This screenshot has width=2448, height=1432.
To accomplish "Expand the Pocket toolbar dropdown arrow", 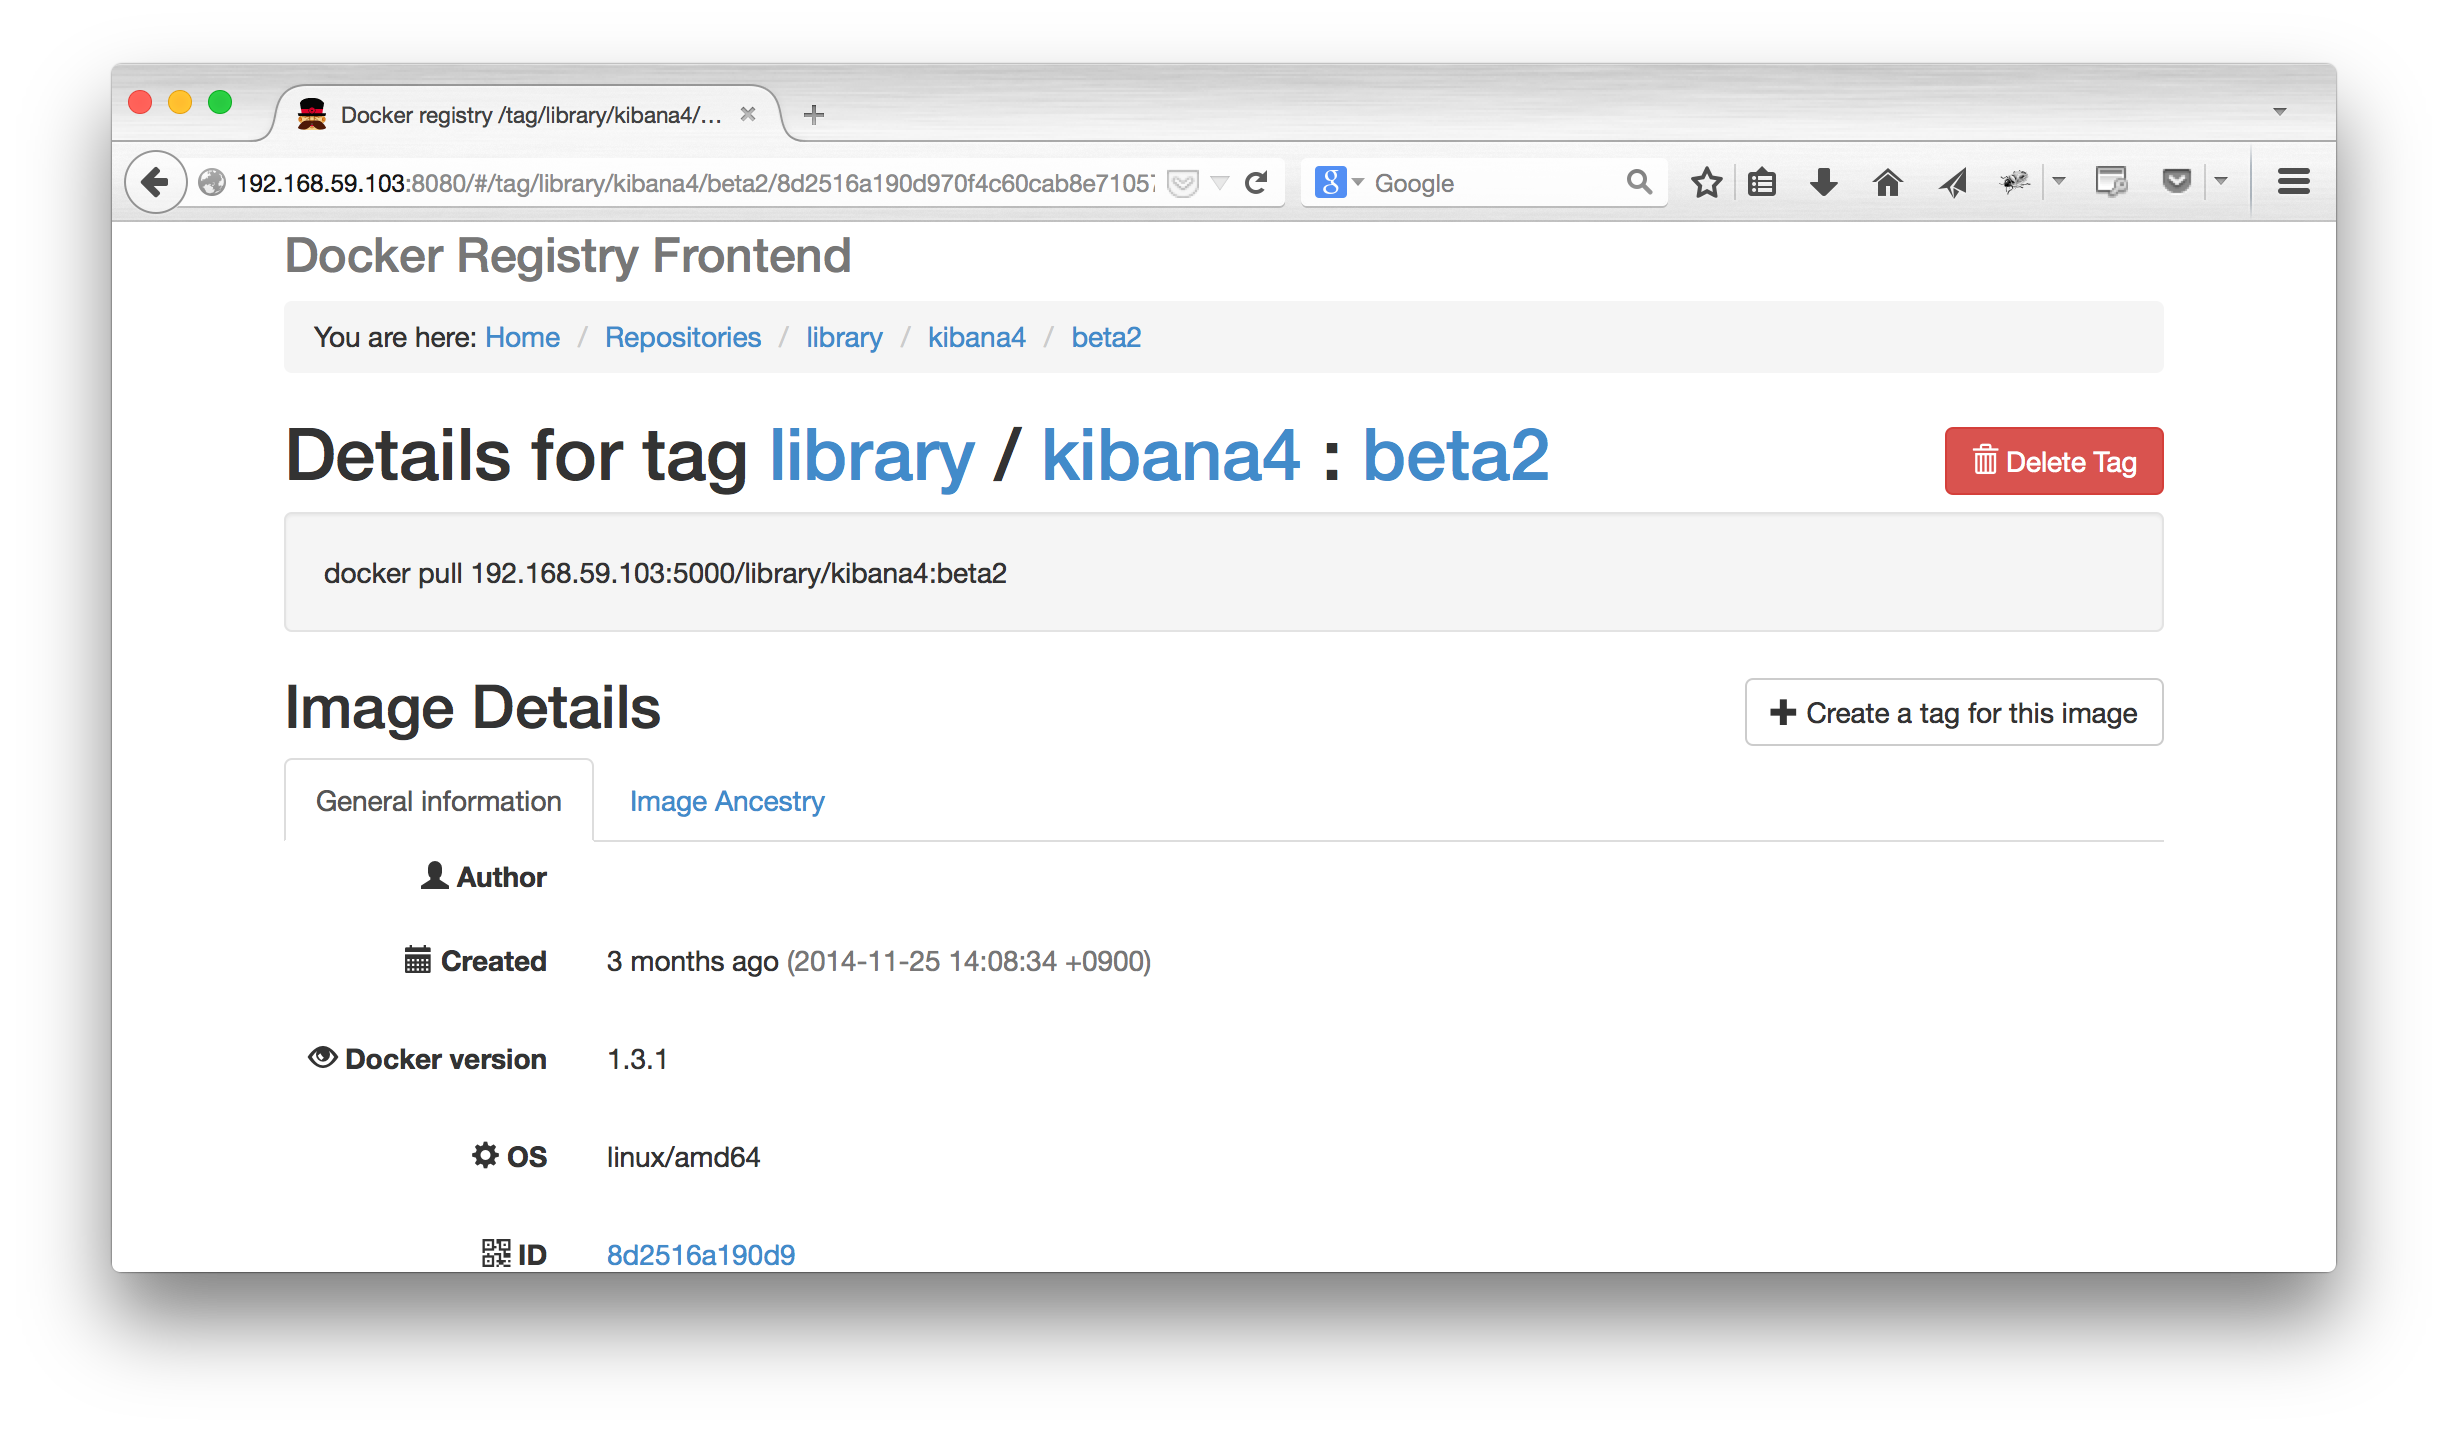I will point(2221,182).
